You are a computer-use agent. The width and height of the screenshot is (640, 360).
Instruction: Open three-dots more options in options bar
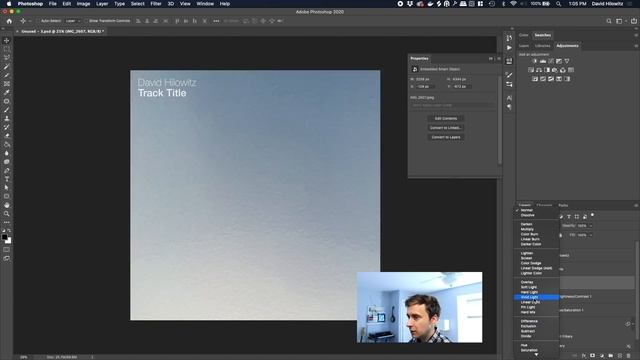pos(216,21)
